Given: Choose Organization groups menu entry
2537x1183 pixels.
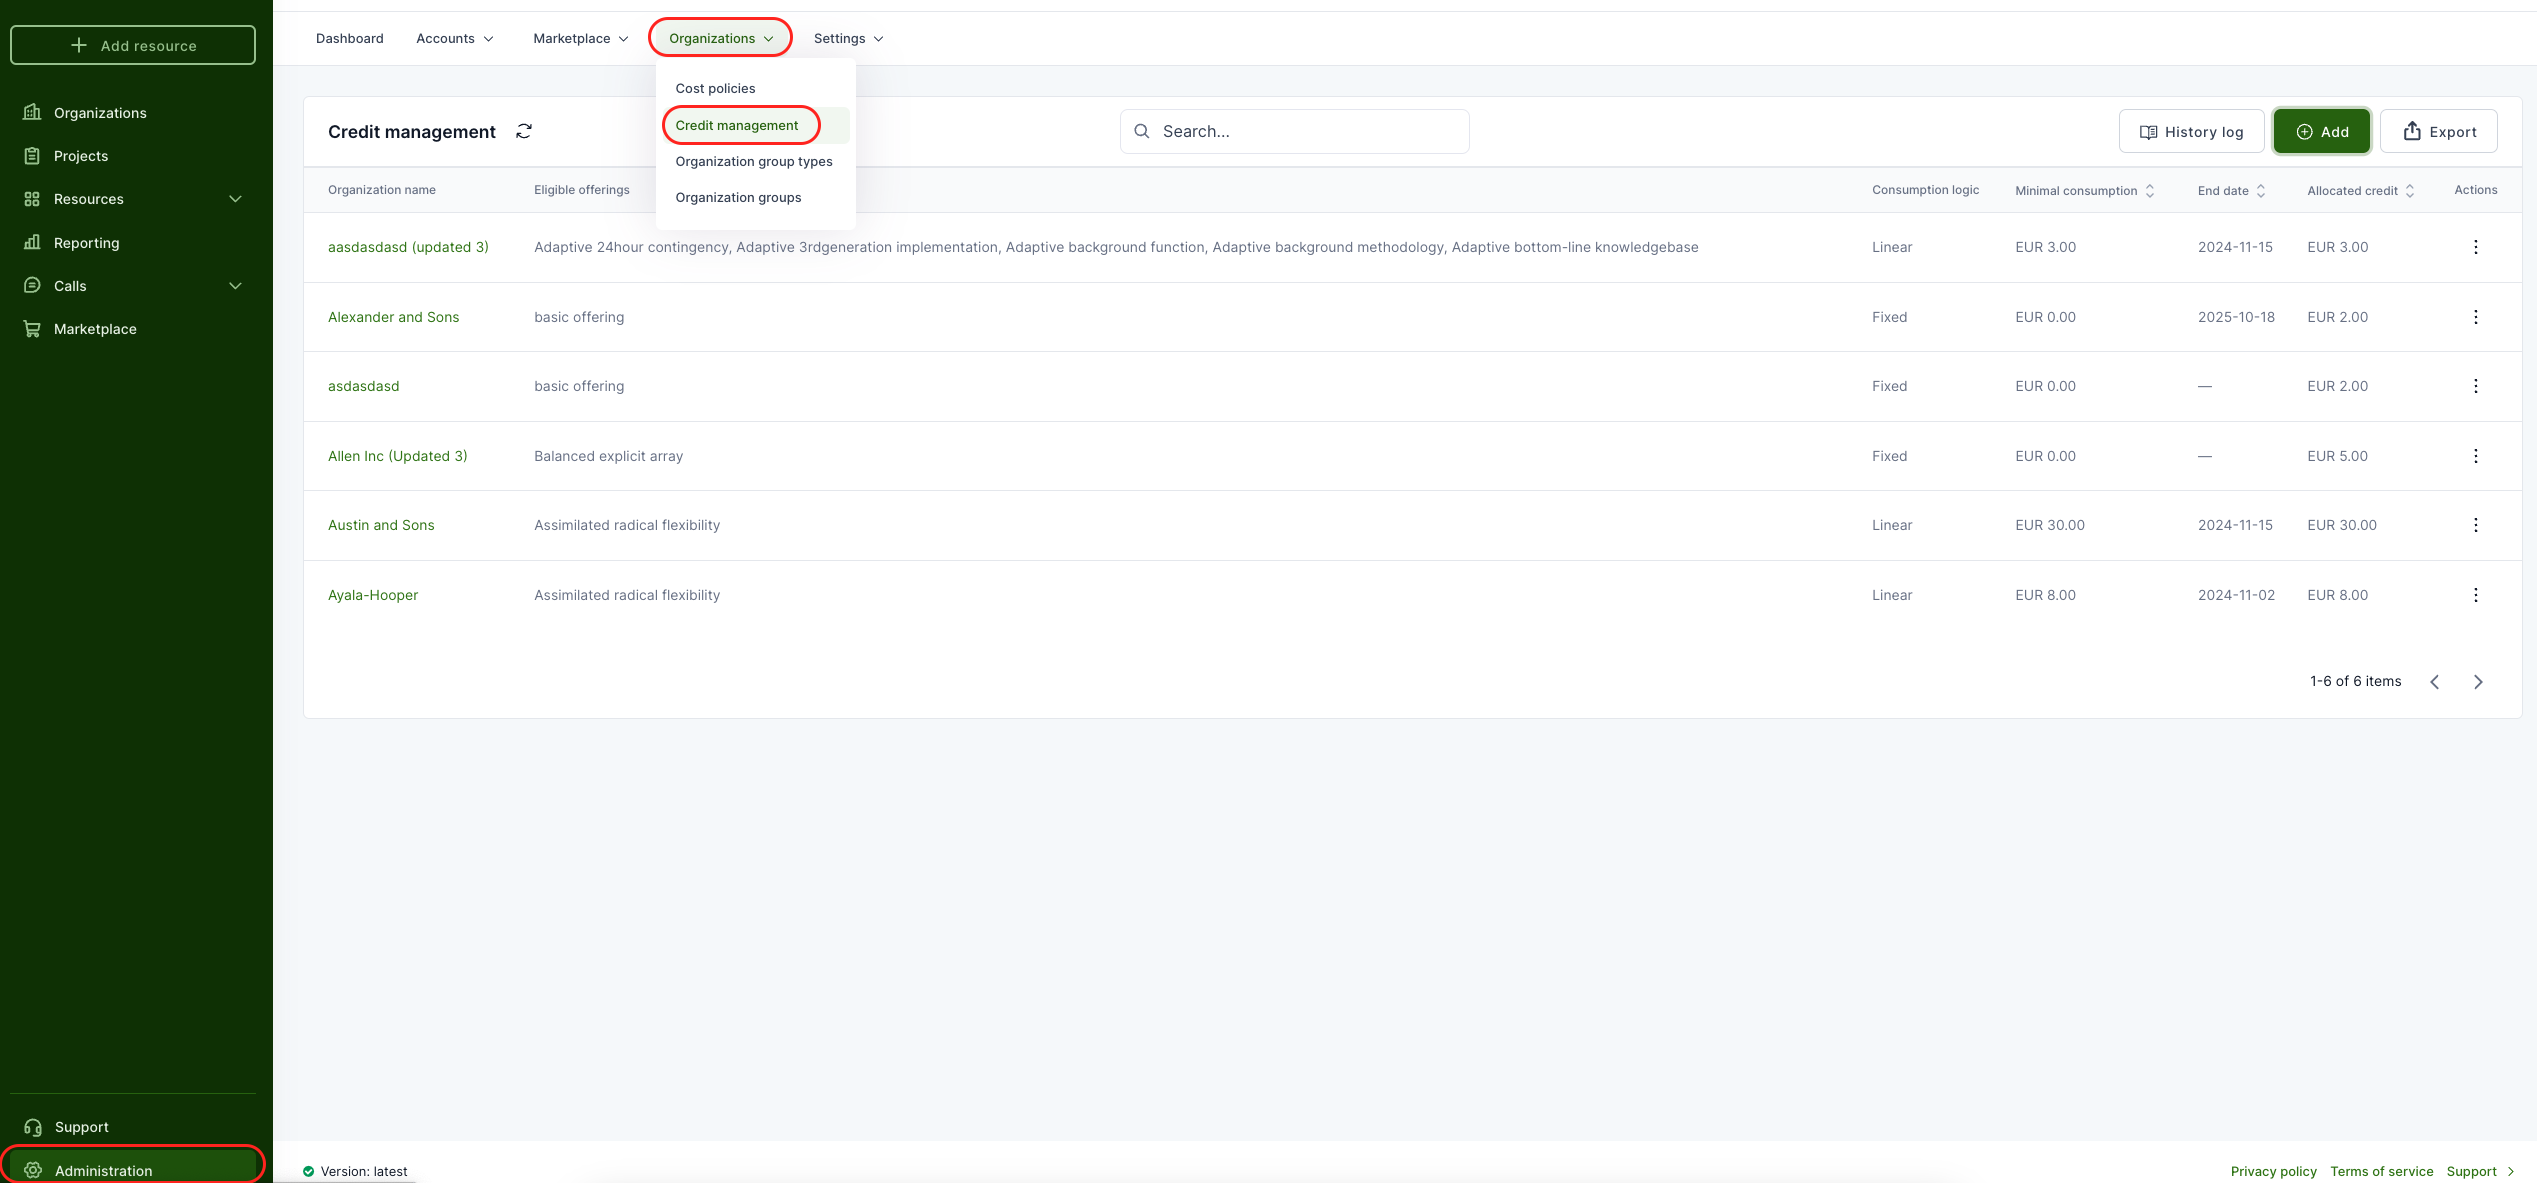Looking at the screenshot, I should click(738, 198).
